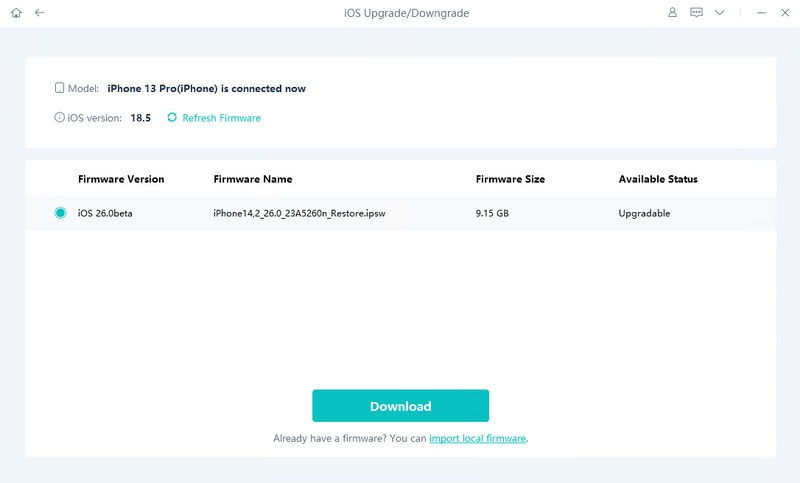Click the iOS version info icon
Viewport: 800px width, 483px height.
(x=60, y=117)
